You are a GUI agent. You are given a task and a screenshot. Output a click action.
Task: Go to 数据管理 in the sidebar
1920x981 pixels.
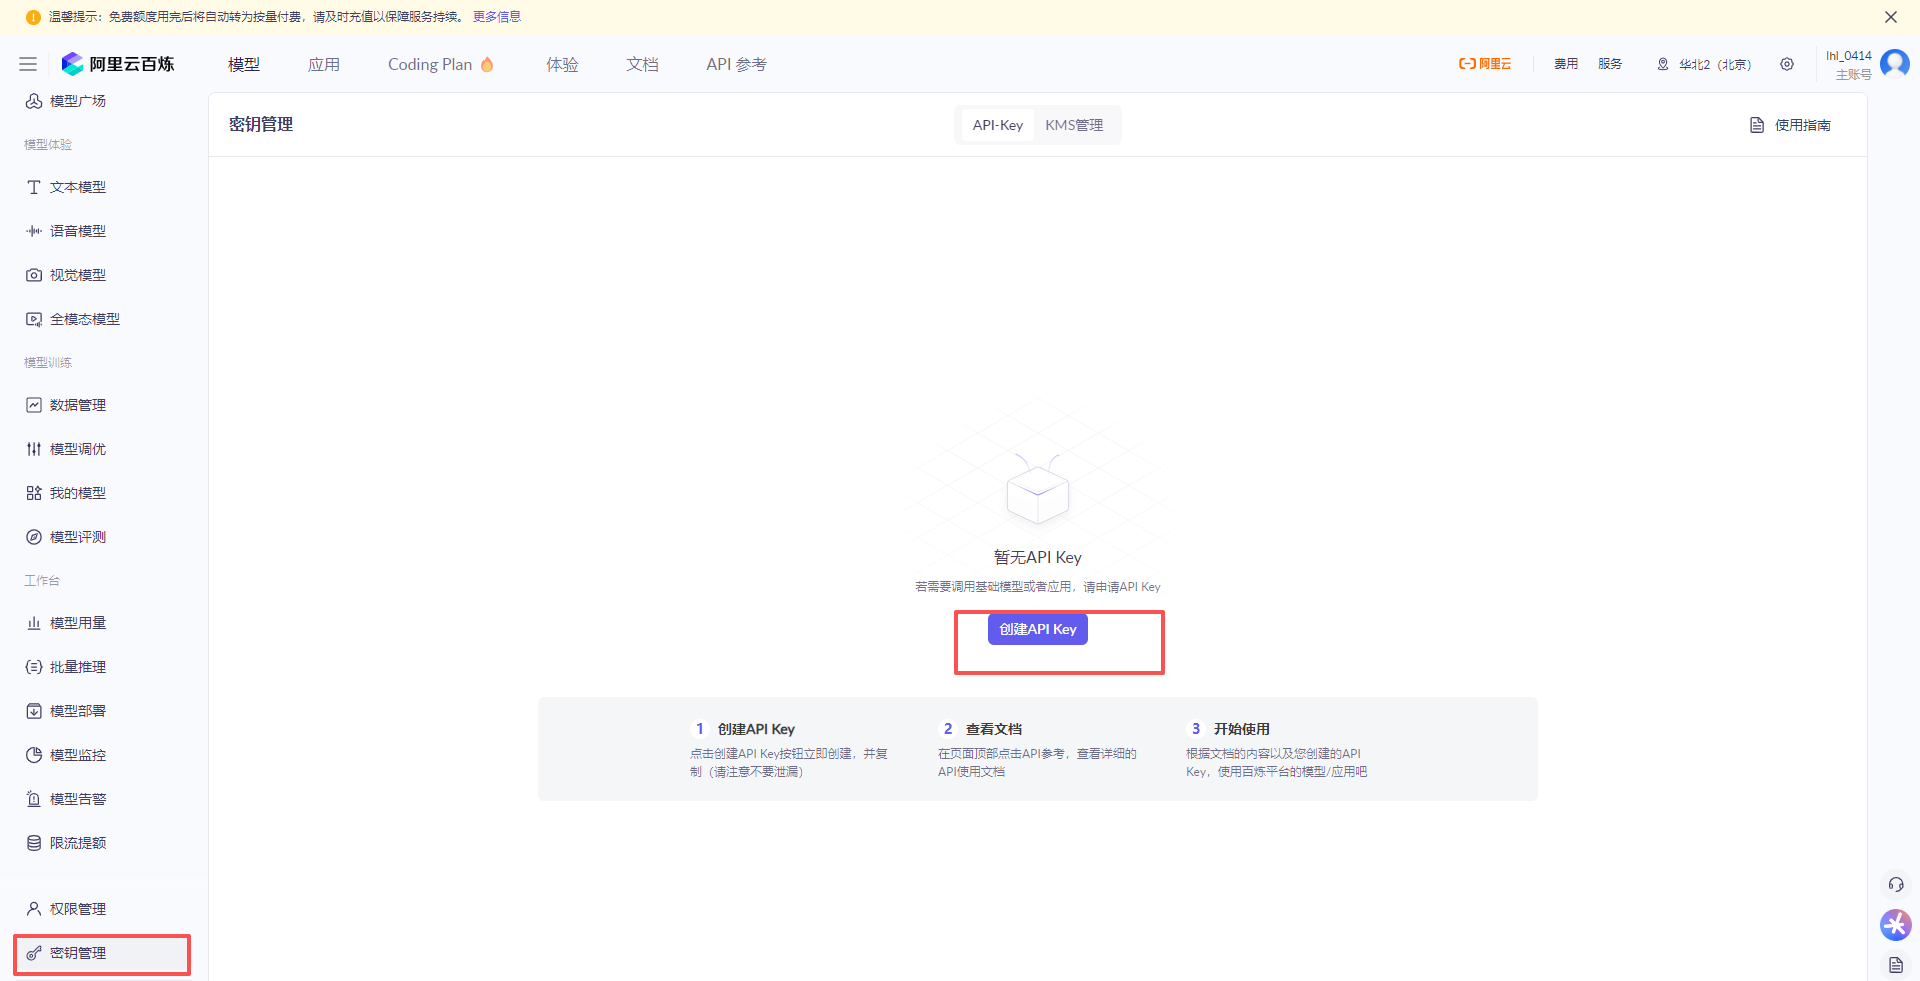click(x=66, y=405)
